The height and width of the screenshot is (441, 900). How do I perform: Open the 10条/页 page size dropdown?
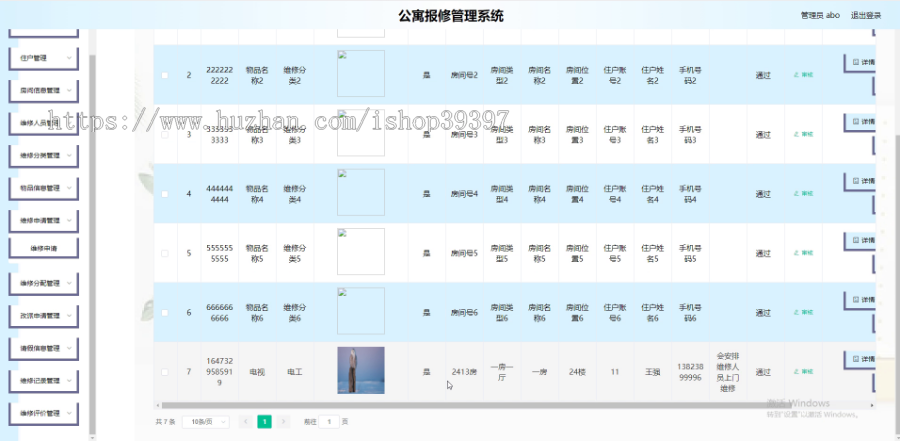(x=205, y=422)
